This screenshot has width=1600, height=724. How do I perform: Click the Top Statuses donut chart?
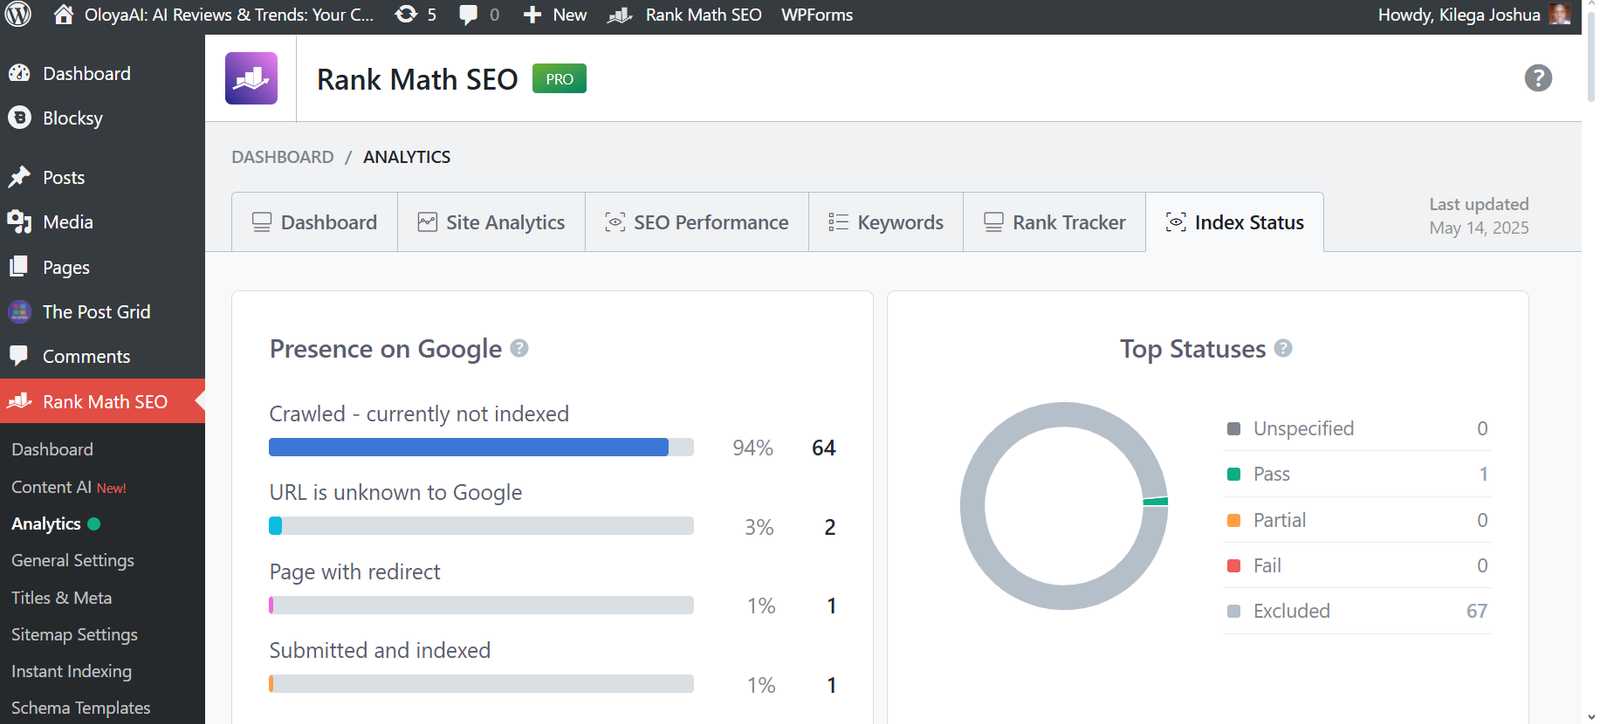coord(1064,506)
